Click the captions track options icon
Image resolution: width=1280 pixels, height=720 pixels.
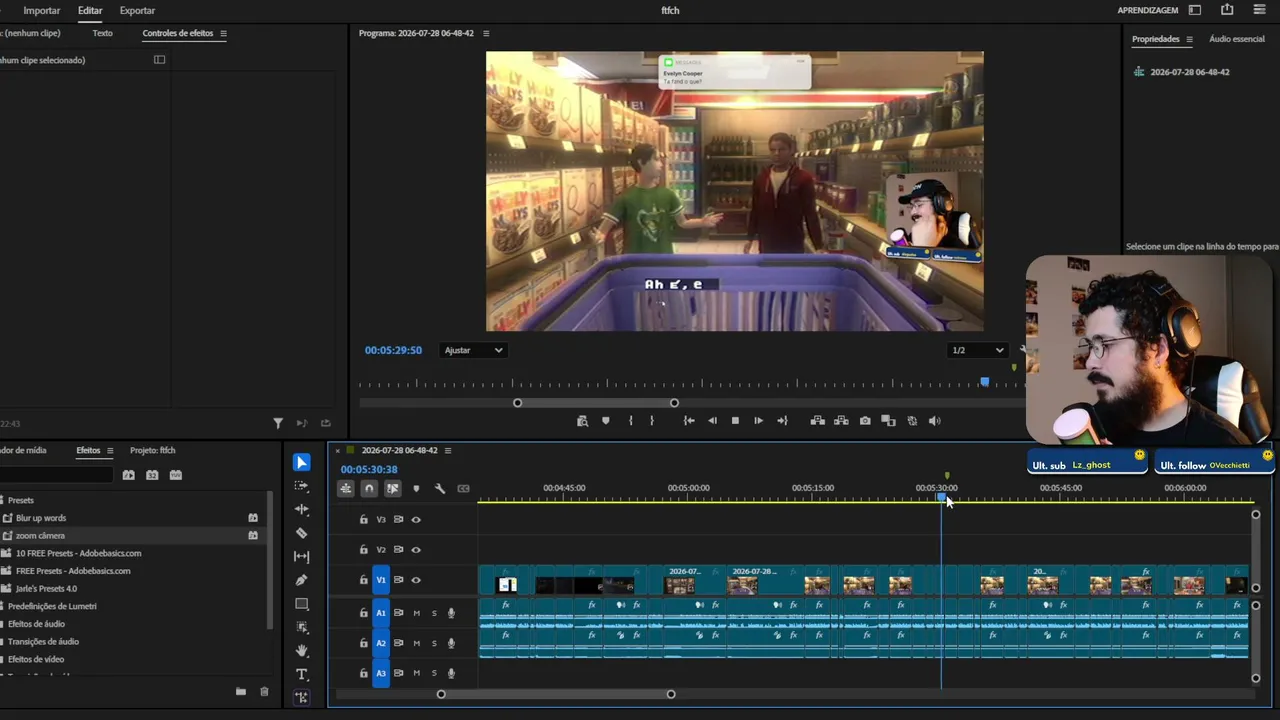[x=463, y=488]
